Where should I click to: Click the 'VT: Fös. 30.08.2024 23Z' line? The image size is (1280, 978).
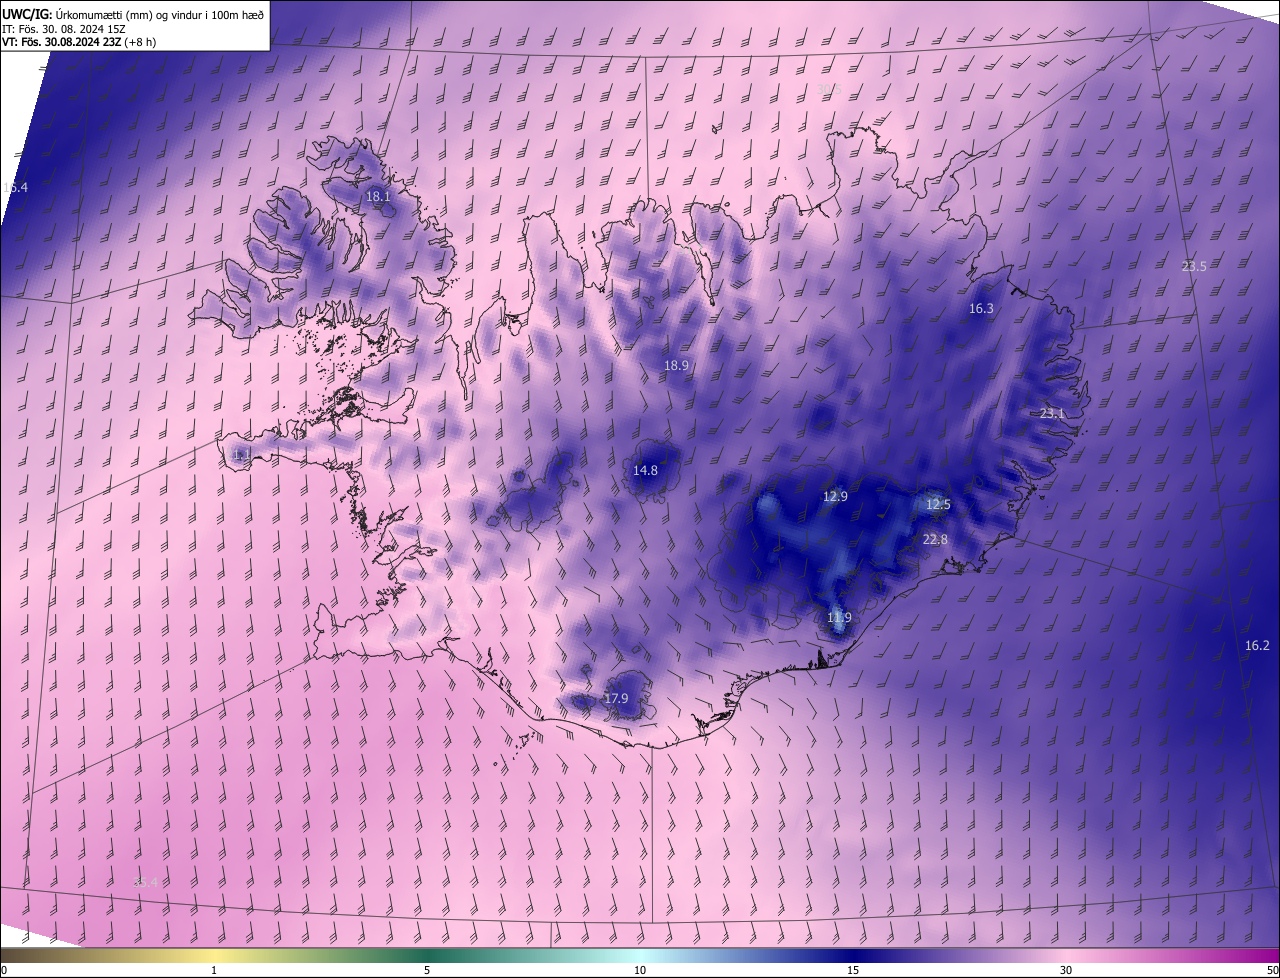(61, 42)
